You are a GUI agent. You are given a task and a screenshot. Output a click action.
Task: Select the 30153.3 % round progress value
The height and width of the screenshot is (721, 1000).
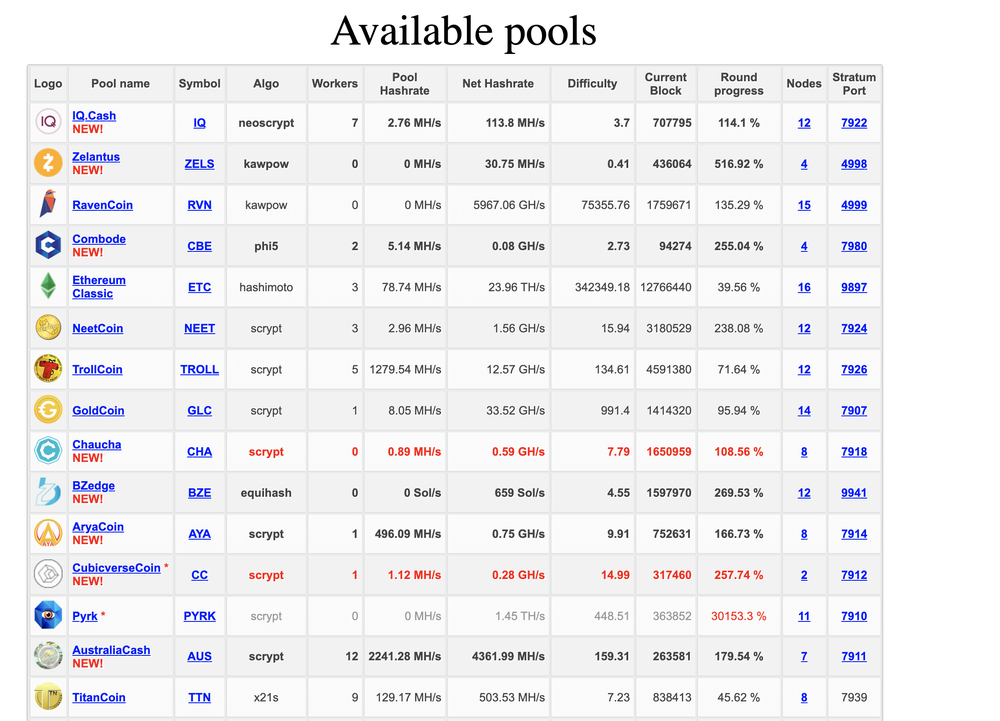point(739,616)
